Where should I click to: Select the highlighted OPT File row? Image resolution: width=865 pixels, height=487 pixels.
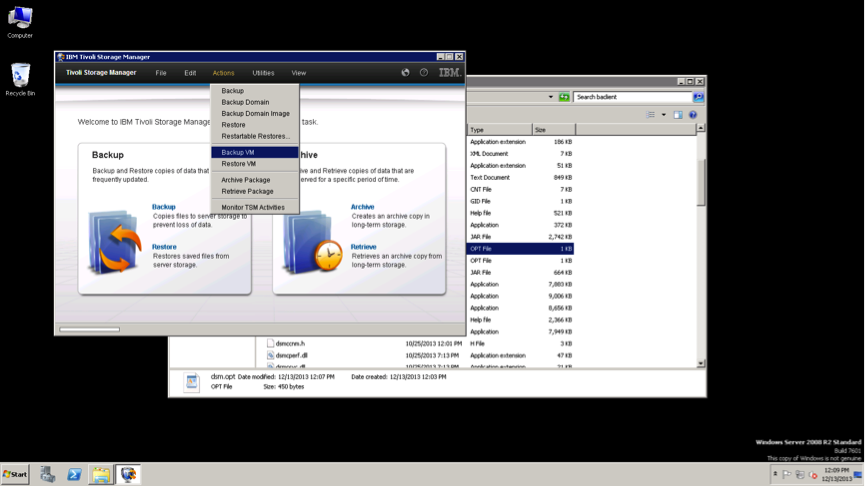click(520, 249)
